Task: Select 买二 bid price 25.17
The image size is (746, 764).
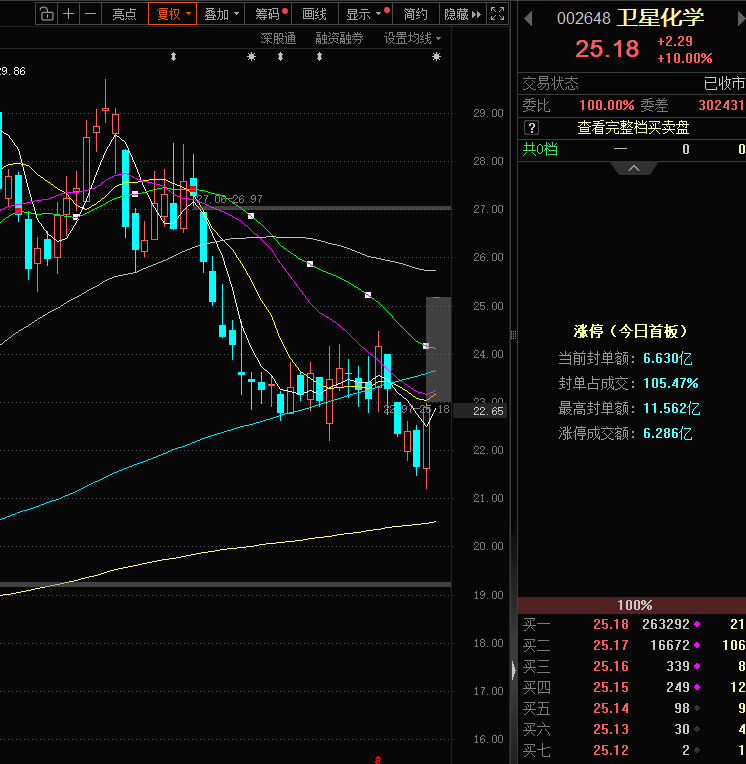Action: (611, 645)
